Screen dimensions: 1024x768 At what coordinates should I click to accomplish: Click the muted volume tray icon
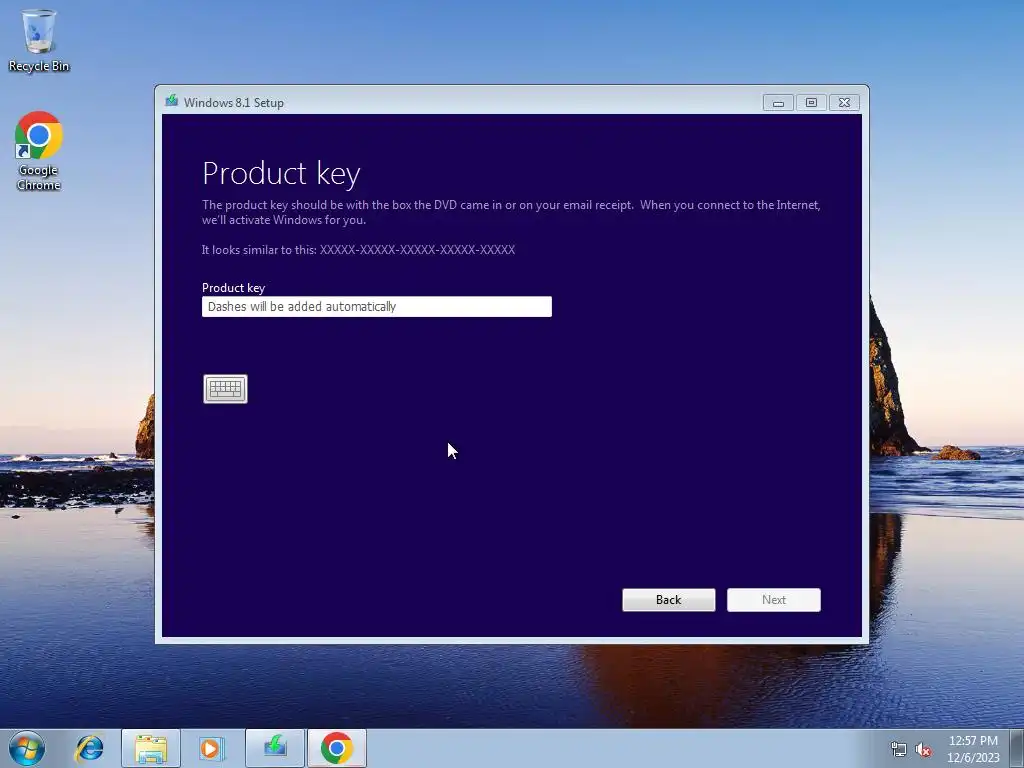coord(923,750)
